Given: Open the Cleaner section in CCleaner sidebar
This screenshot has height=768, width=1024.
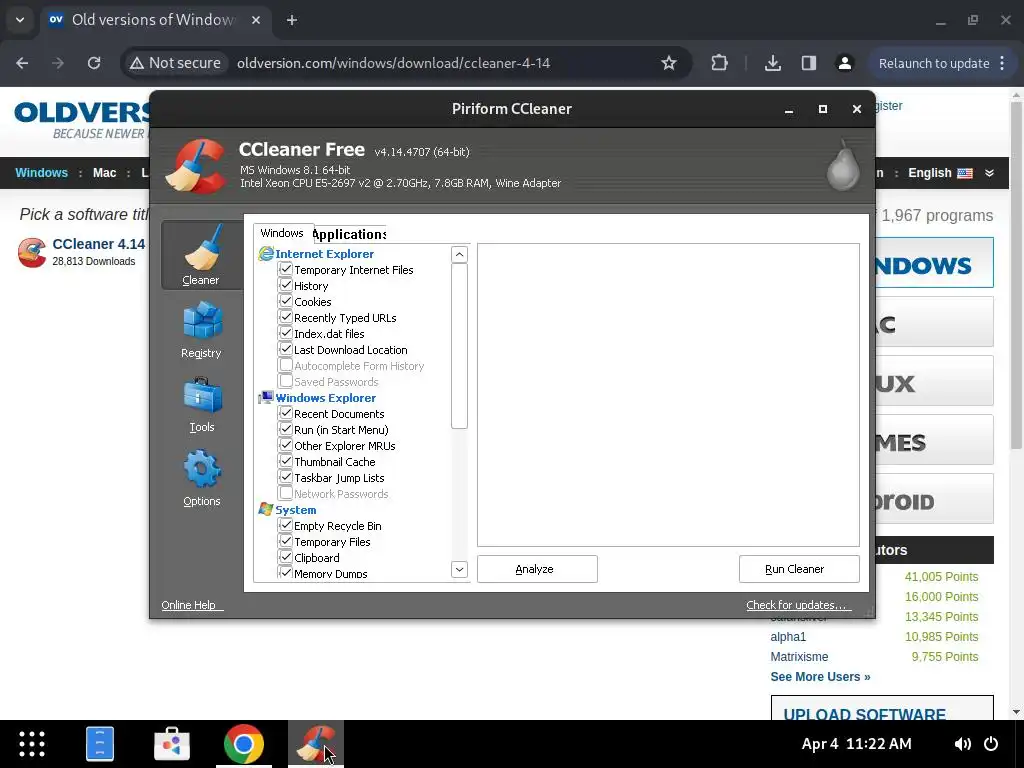Looking at the screenshot, I should point(202,255).
